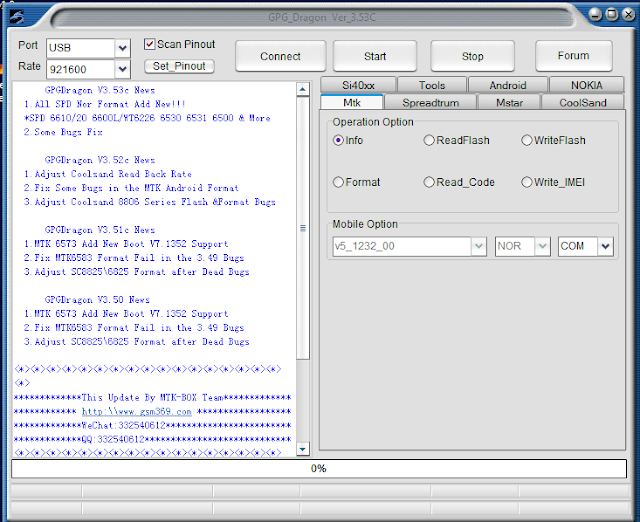This screenshot has height=522, width=640.
Task: Click the Start button
Action: click(x=375, y=56)
